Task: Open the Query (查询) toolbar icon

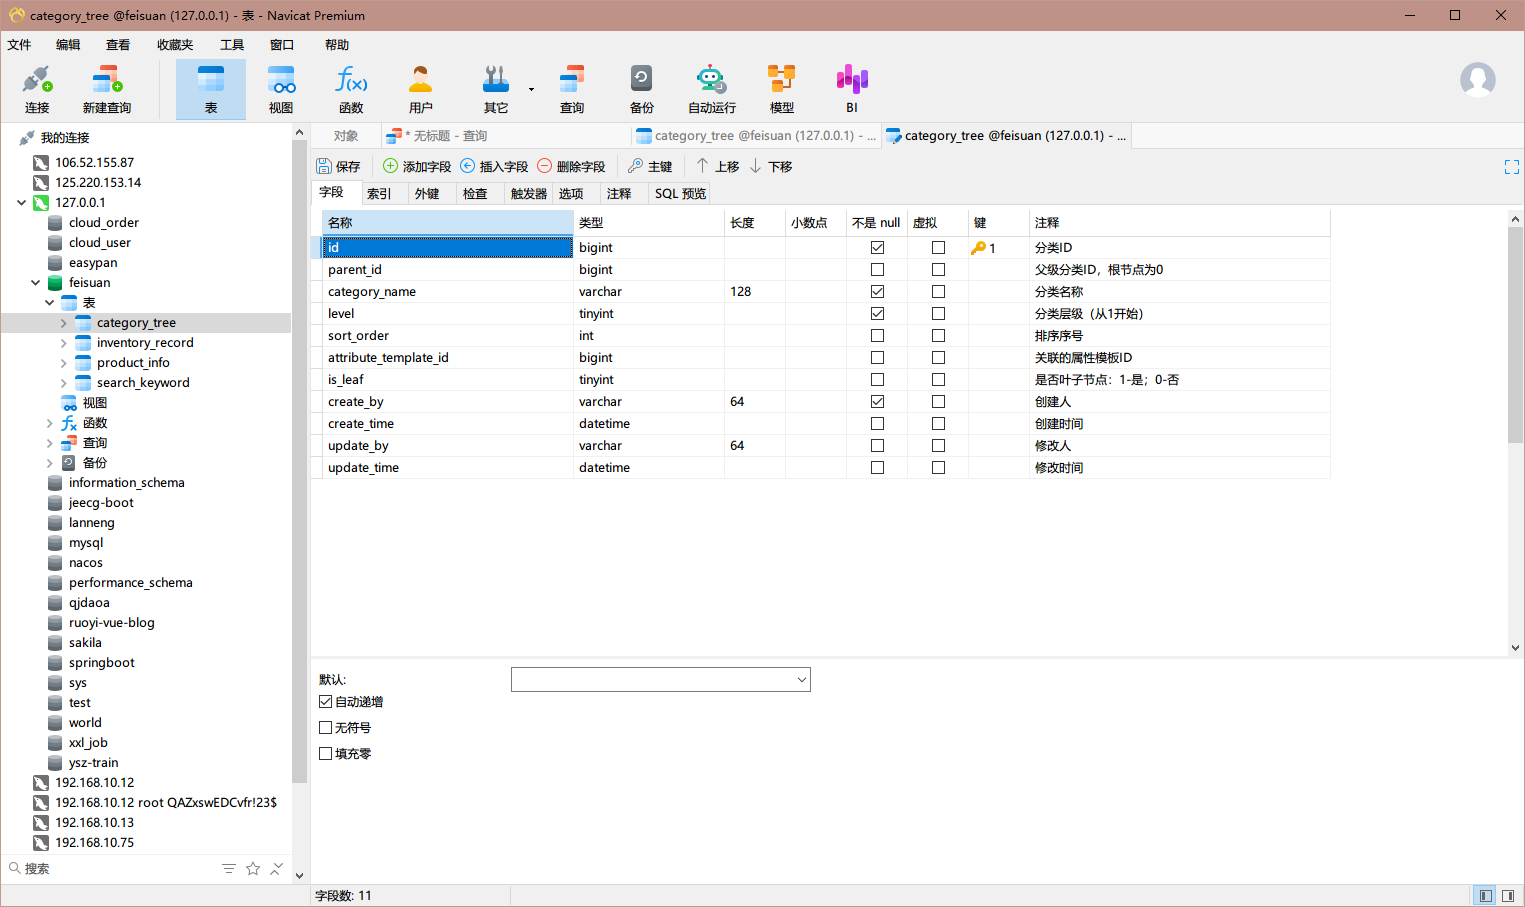Action: (x=572, y=89)
